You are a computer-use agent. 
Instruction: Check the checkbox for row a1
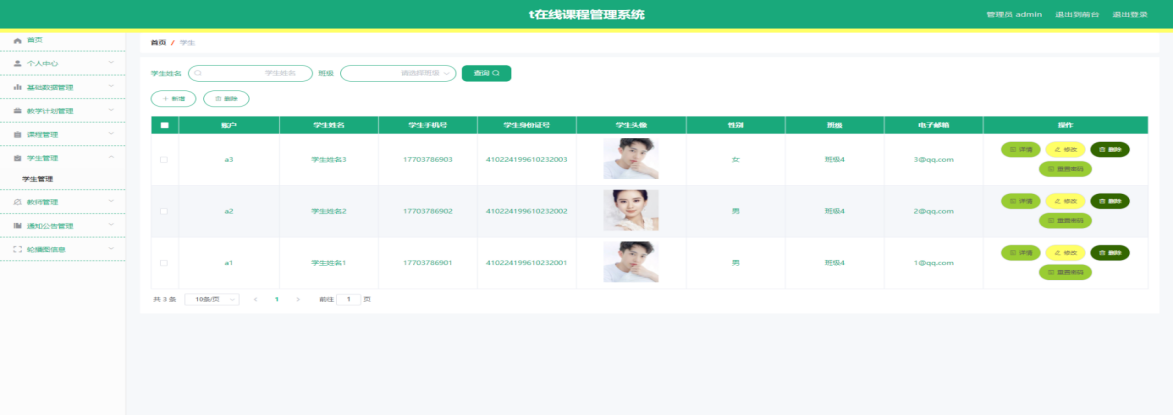click(x=164, y=263)
